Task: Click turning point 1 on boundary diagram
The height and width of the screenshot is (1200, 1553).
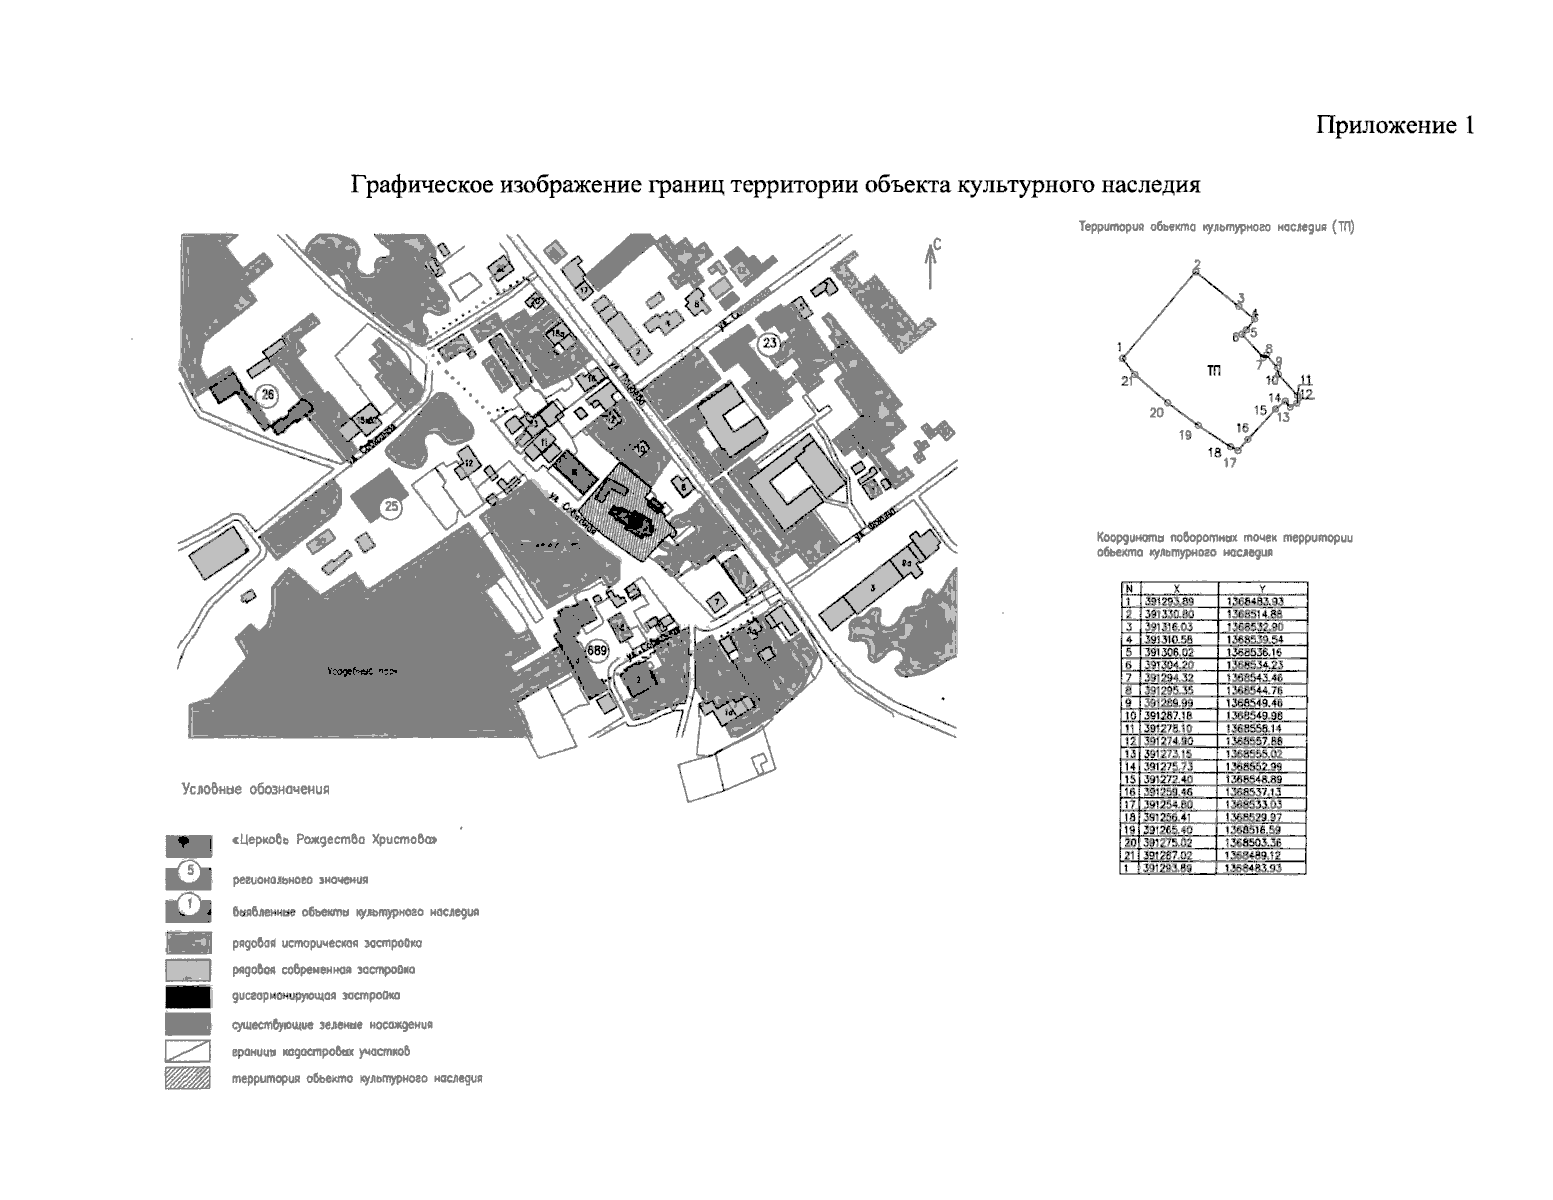Action: coord(1123,358)
